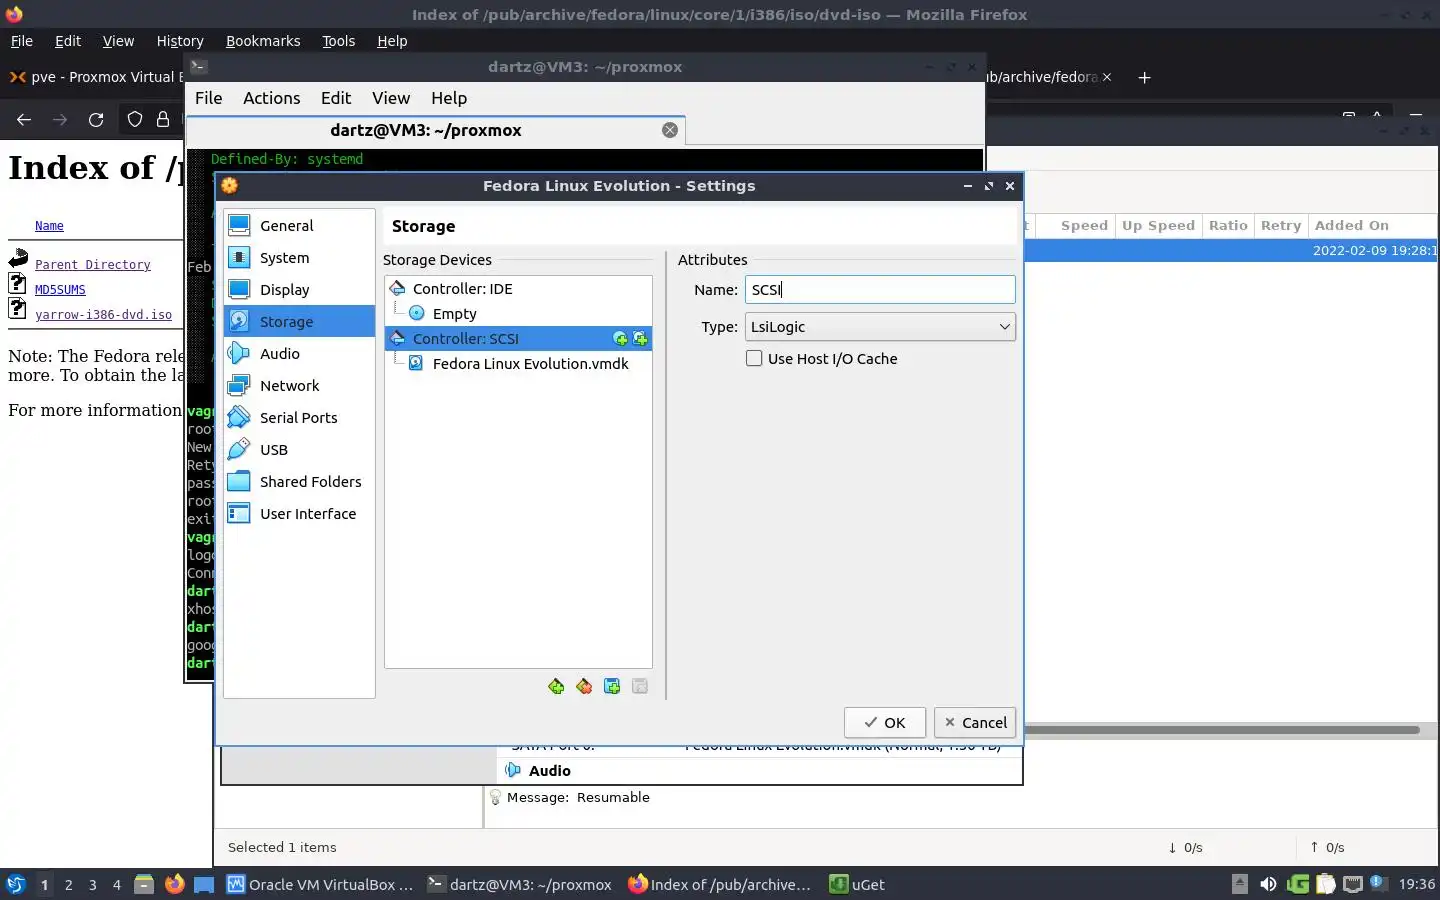Open User Interface settings category
The height and width of the screenshot is (900, 1440).
(299, 514)
